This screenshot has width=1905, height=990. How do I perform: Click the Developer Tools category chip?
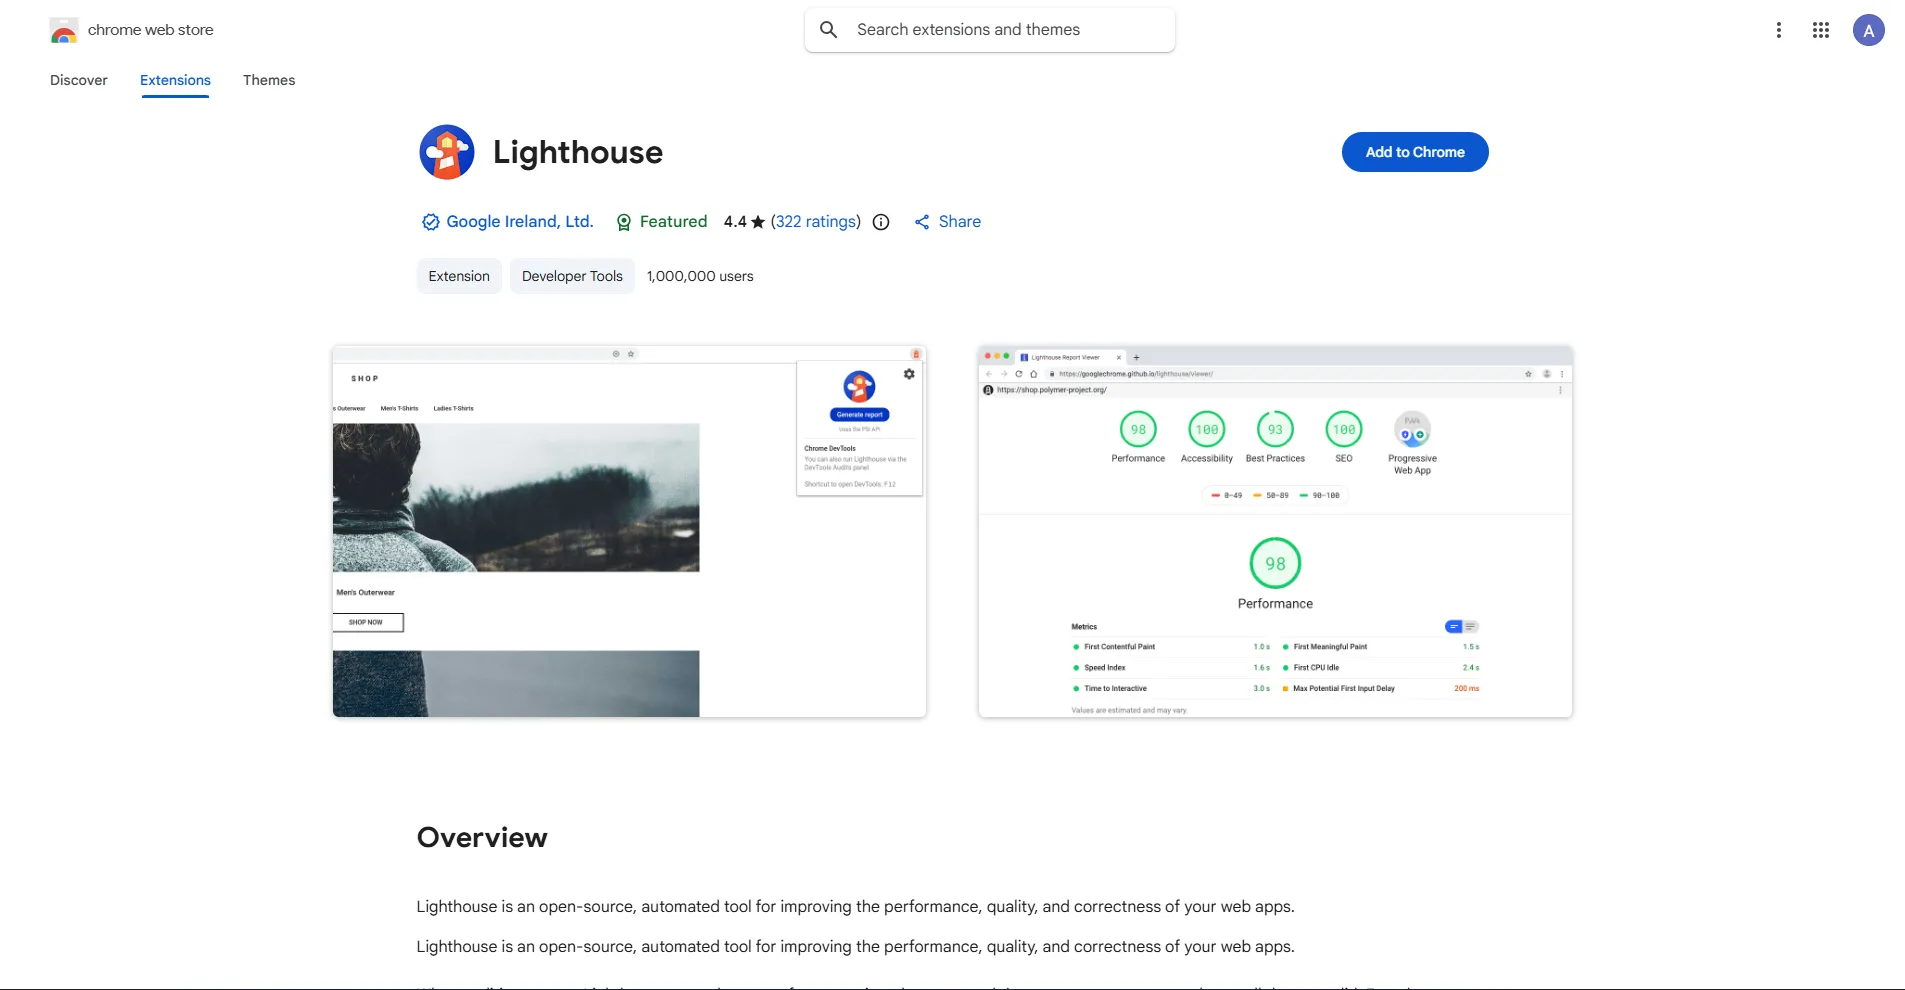(x=572, y=276)
